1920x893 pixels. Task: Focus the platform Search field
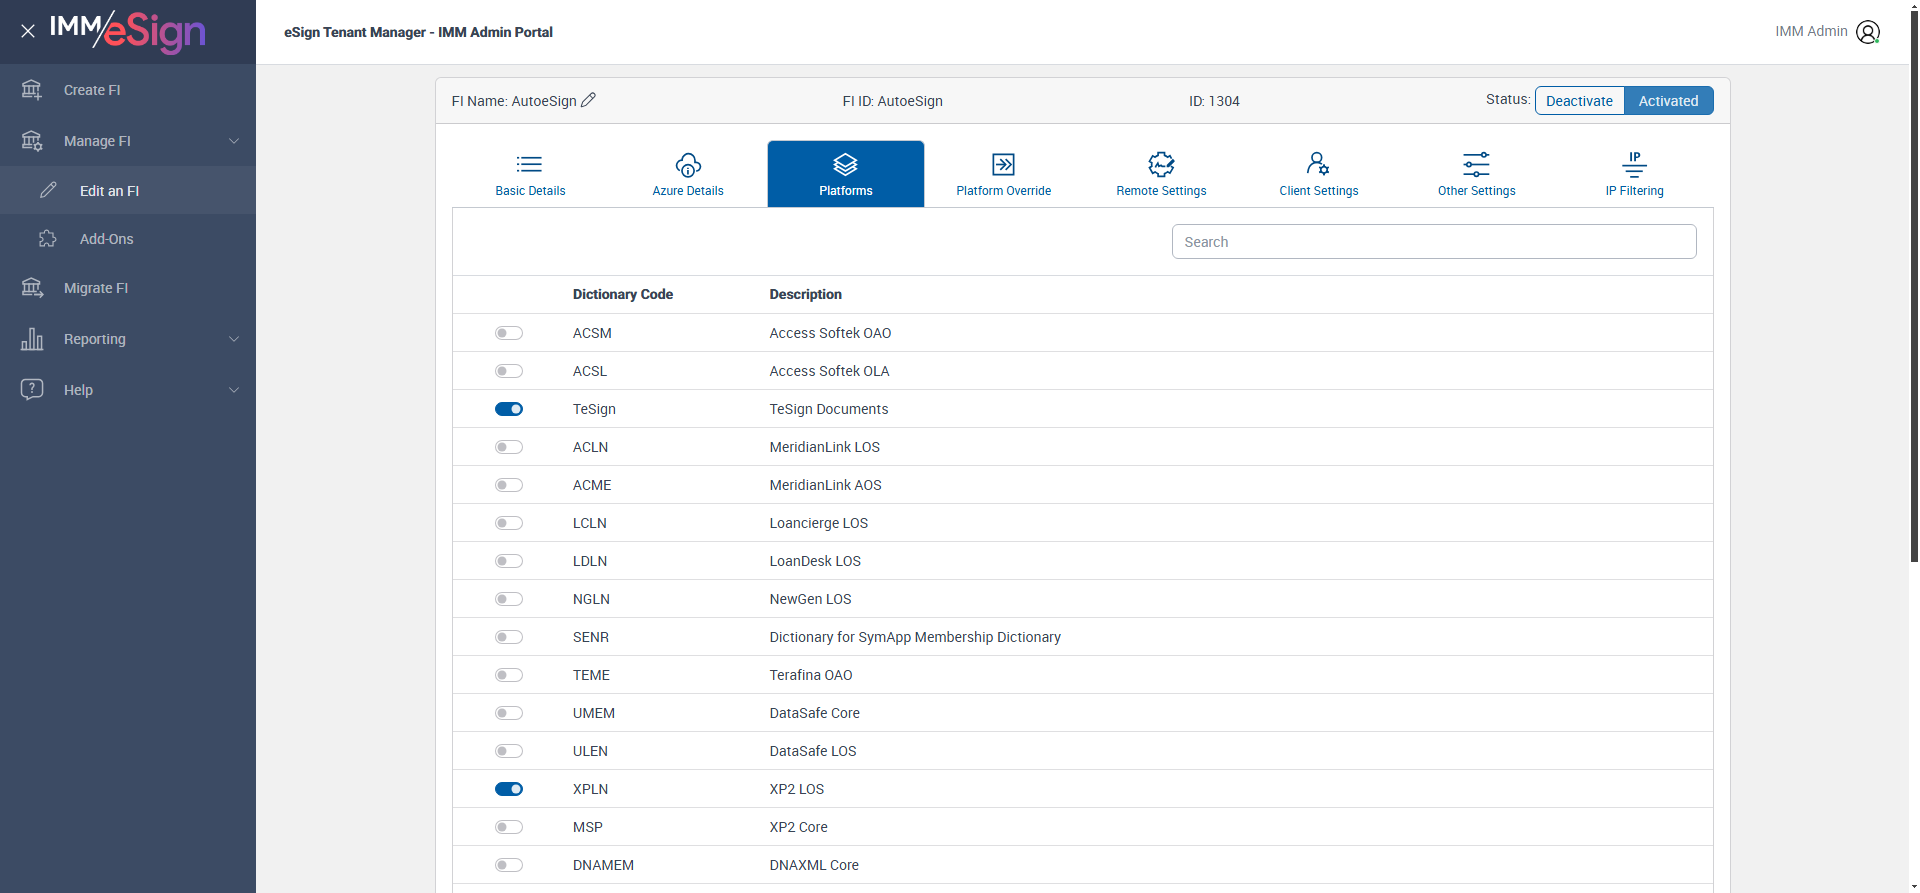tap(1434, 242)
